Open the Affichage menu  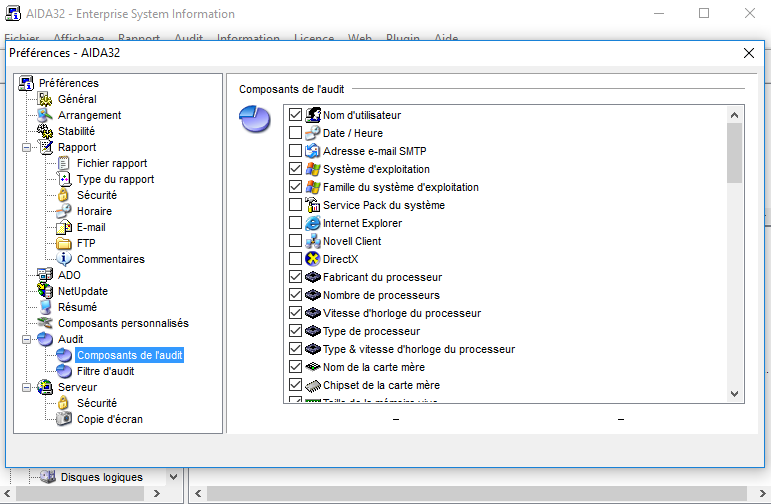tap(79, 37)
